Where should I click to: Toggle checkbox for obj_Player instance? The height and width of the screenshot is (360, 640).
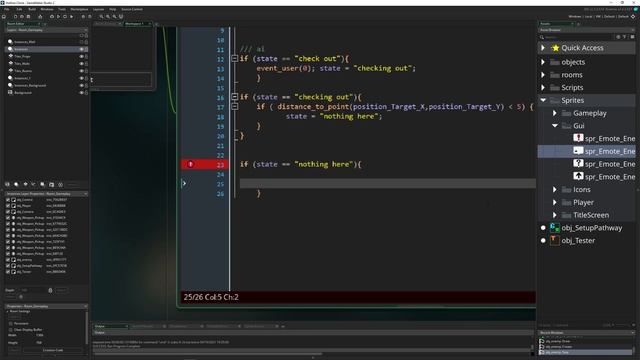(x=8, y=206)
